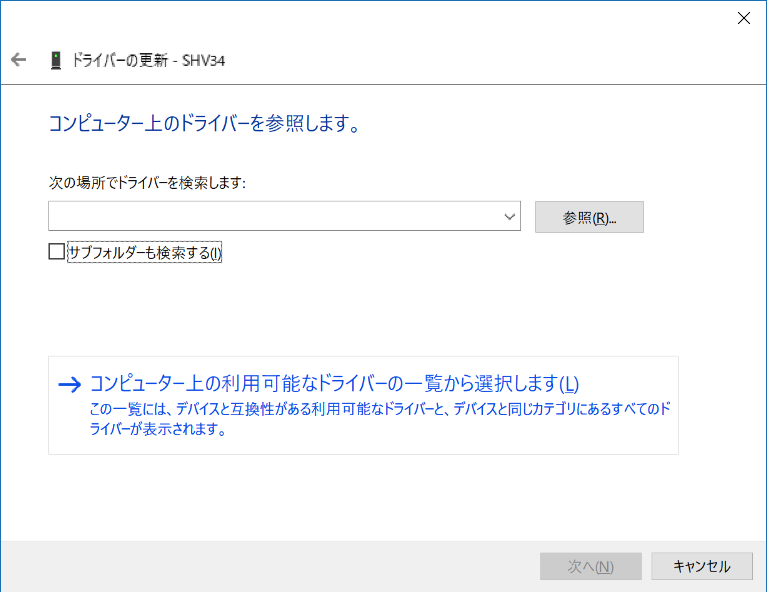Open the 参照(R)... browse button

coord(589,217)
